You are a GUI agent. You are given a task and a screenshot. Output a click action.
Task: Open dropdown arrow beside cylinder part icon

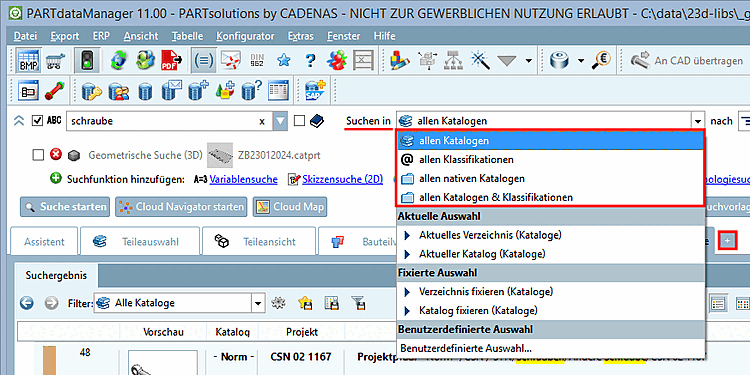click(581, 61)
